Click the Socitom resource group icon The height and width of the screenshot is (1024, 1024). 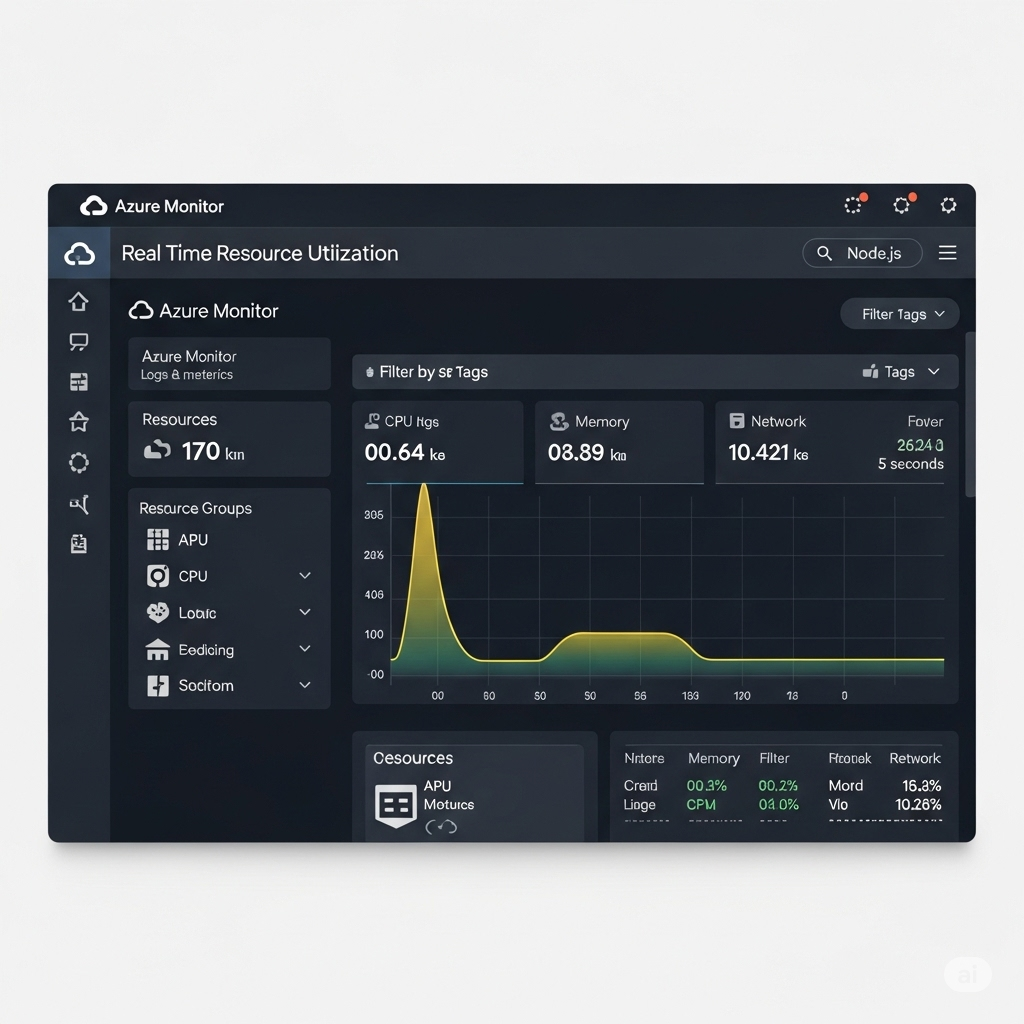[x=157, y=686]
